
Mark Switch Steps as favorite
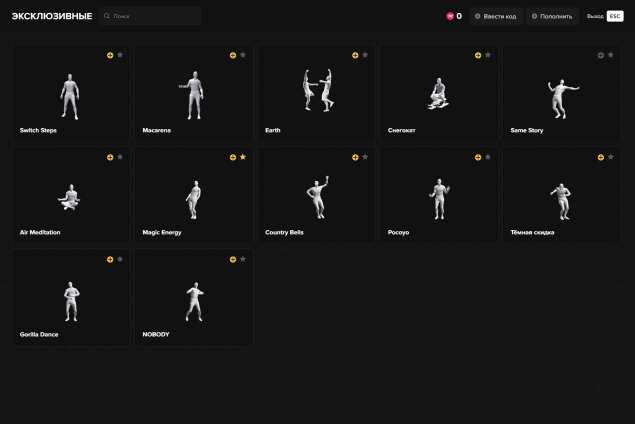coord(120,55)
